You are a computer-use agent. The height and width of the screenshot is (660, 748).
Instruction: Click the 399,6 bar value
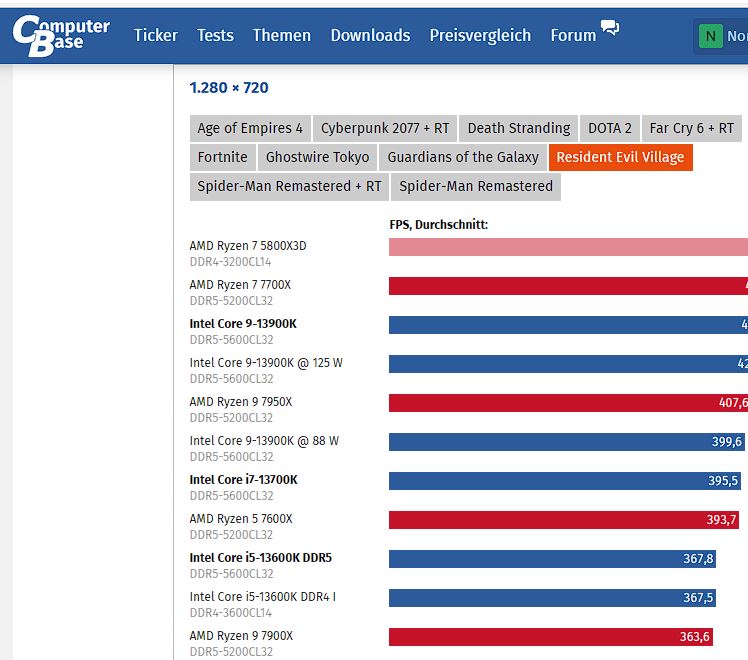click(727, 442)
